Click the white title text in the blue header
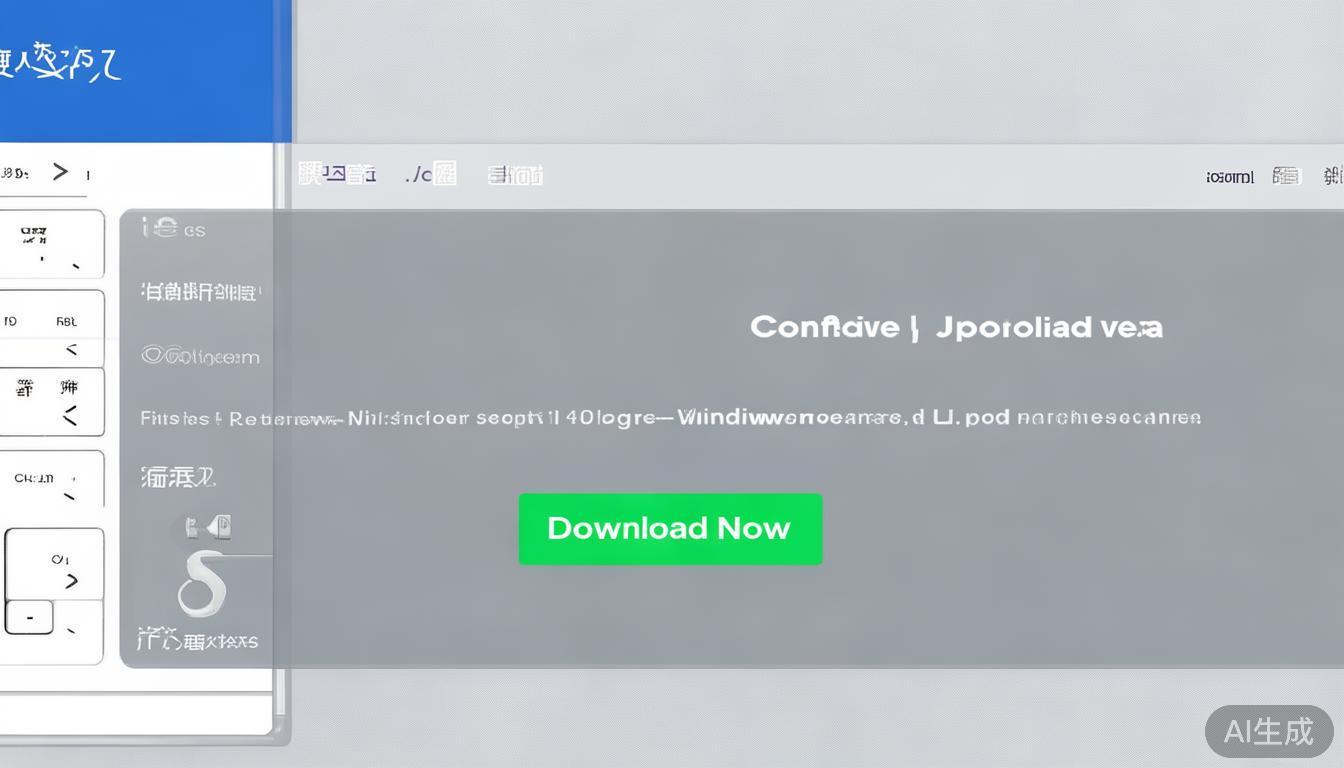 click(60, 62)
